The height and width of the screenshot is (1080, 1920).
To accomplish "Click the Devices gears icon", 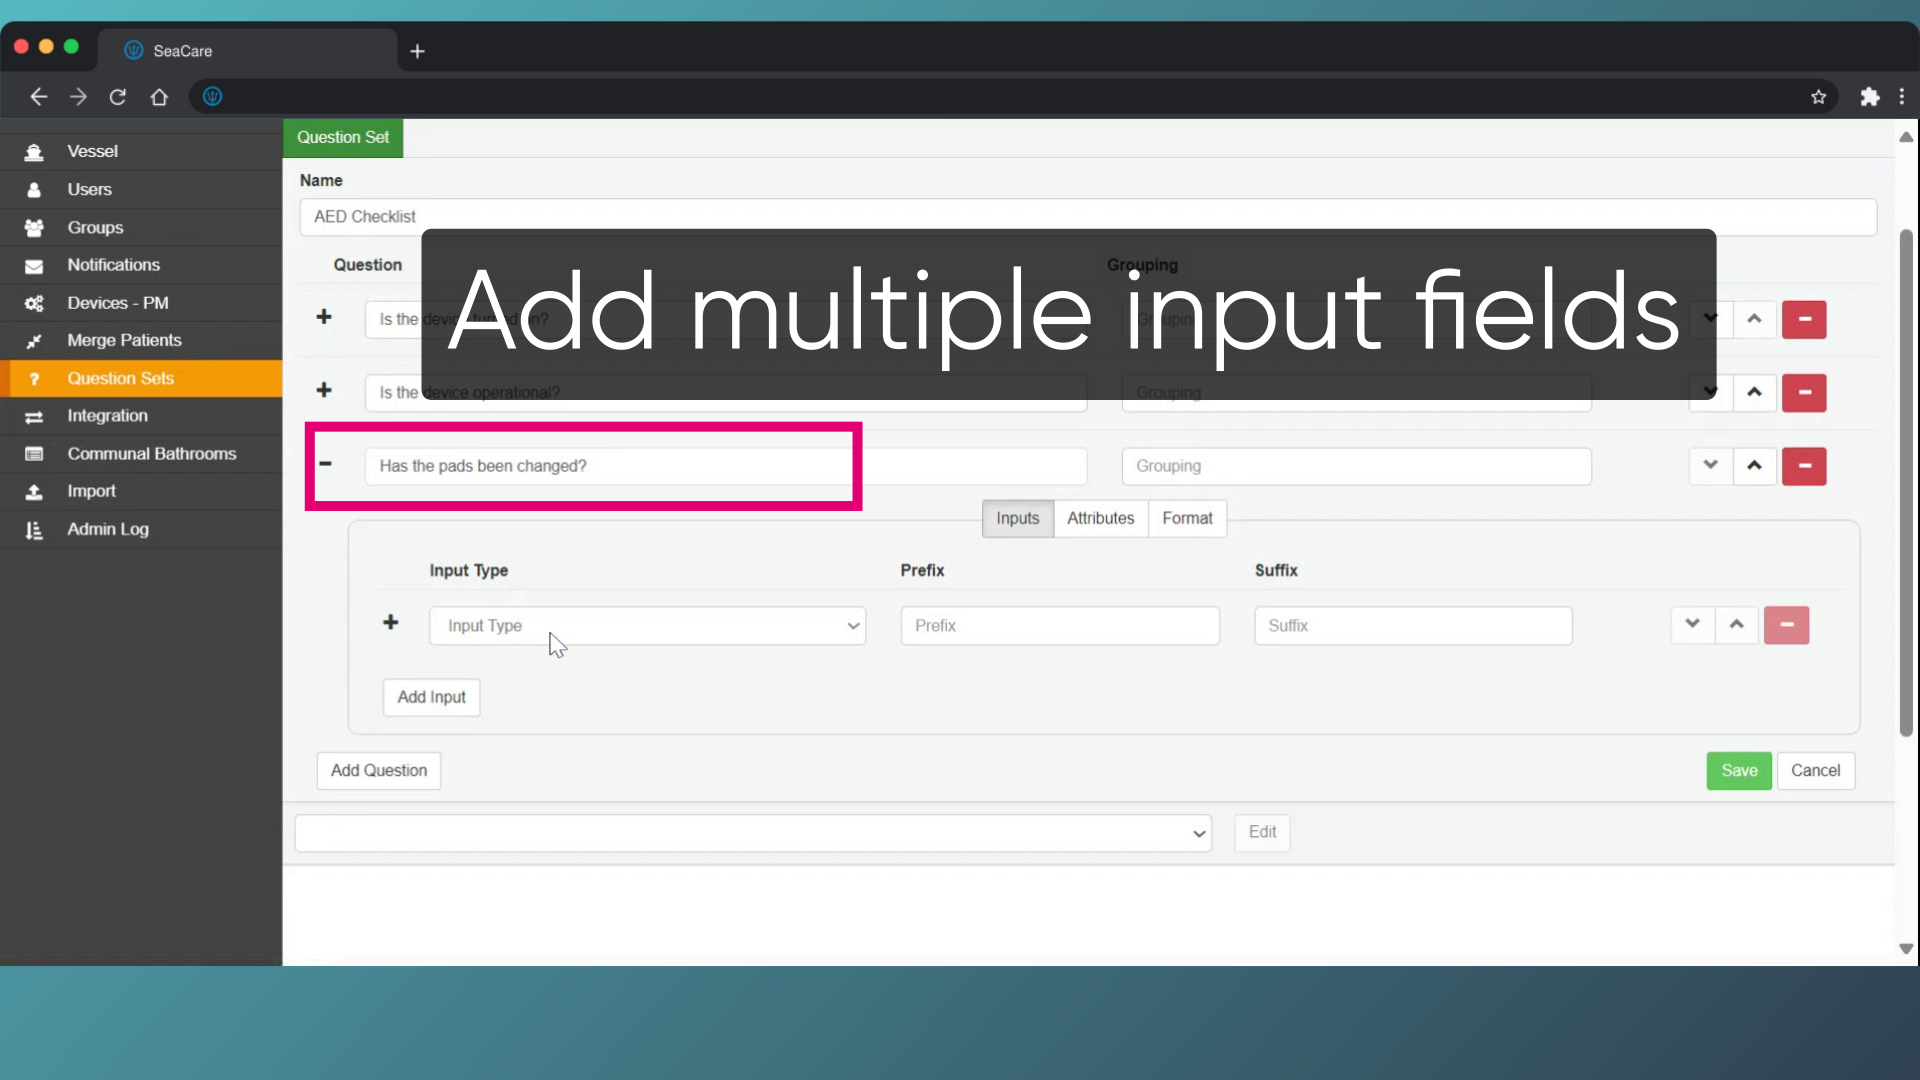I will click(34, 303).
